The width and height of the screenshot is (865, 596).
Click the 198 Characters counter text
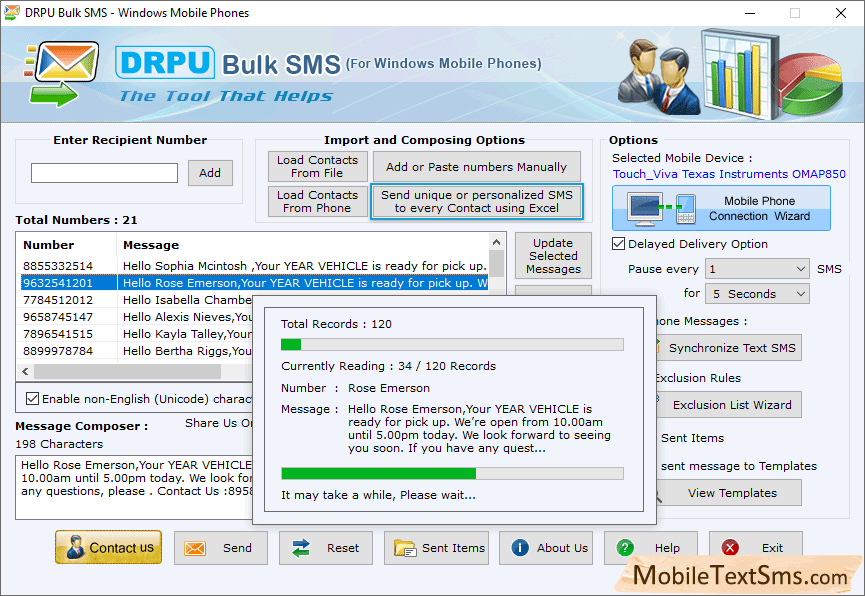(x=59, y=444)
